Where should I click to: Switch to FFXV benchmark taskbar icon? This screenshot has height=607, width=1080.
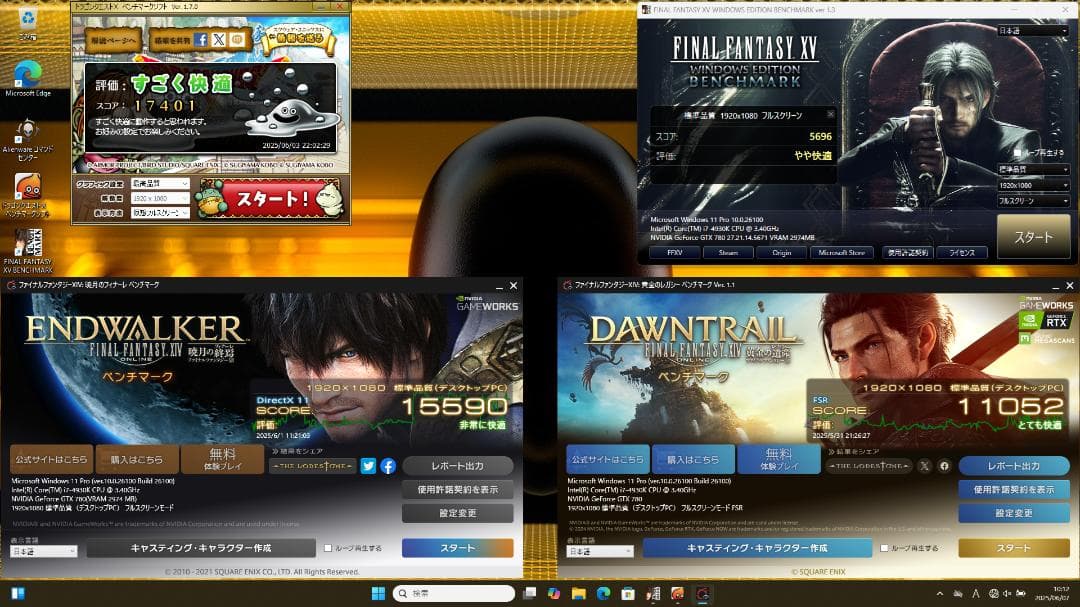653,593
